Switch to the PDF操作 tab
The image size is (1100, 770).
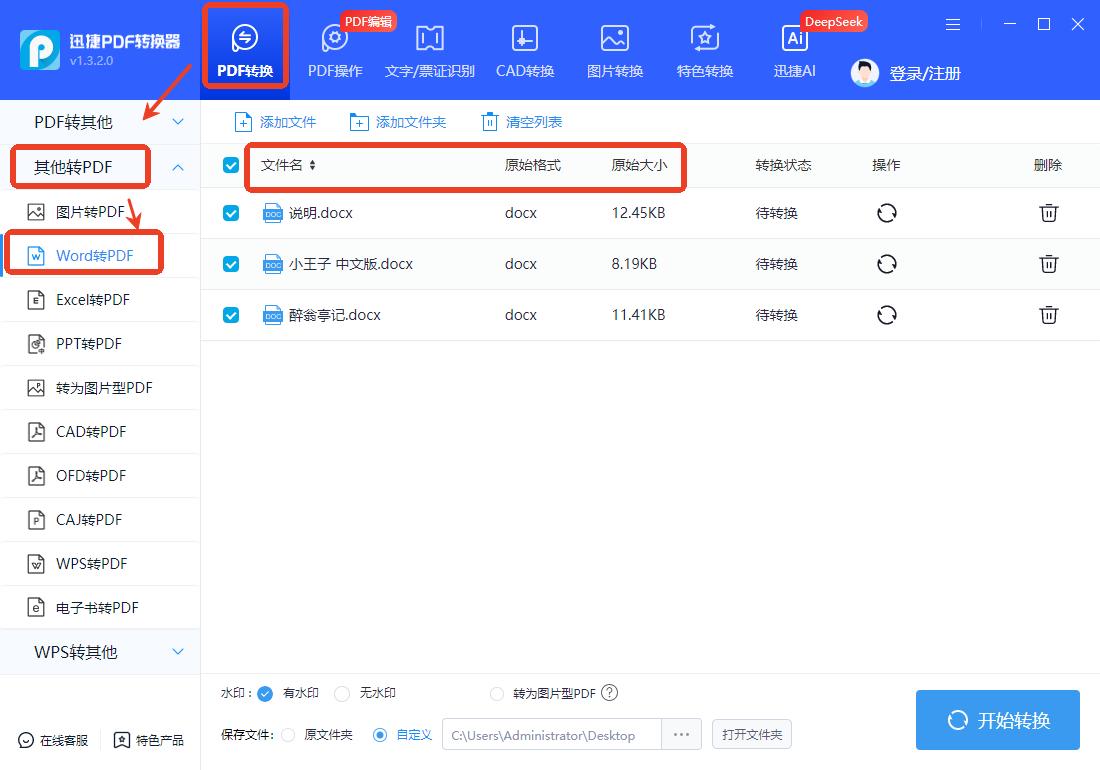click(x=334, y=47)
